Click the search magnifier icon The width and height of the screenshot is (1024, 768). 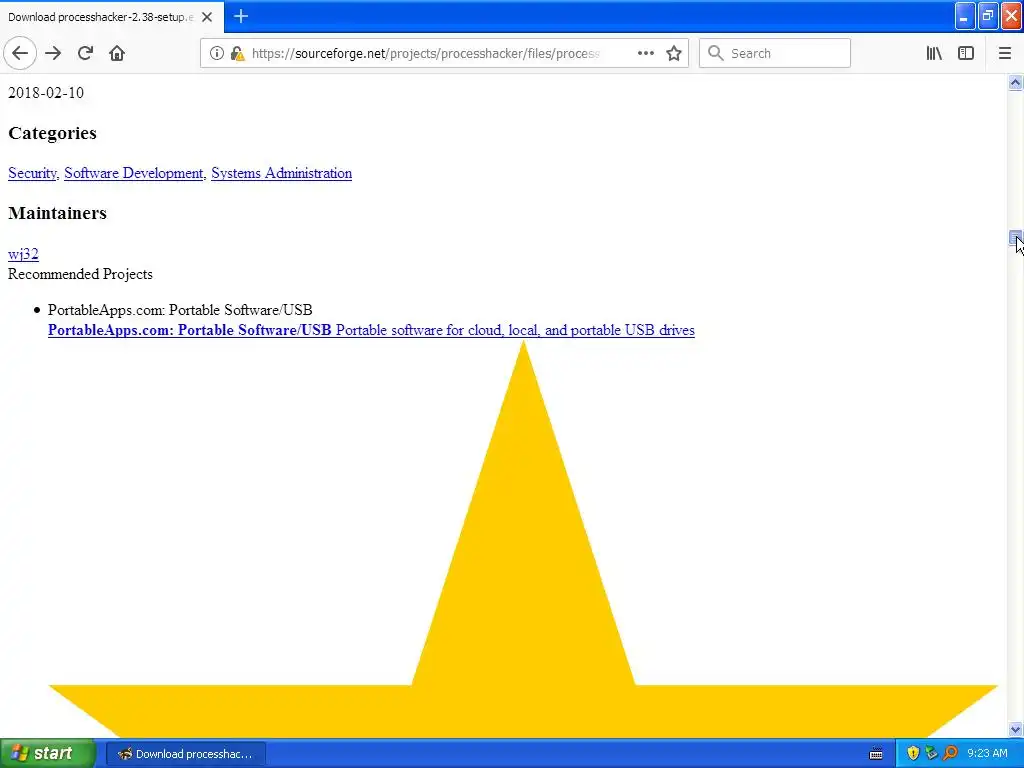point(715,53)
